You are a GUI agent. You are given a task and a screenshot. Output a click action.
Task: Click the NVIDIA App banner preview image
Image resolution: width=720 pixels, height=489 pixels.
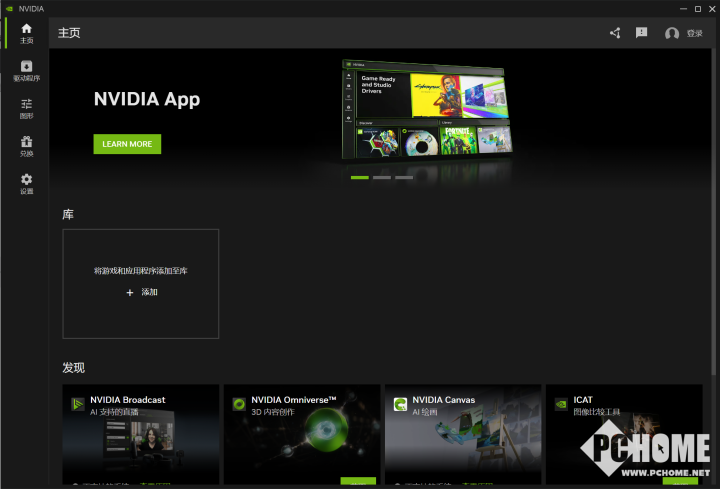pos(427,110)
